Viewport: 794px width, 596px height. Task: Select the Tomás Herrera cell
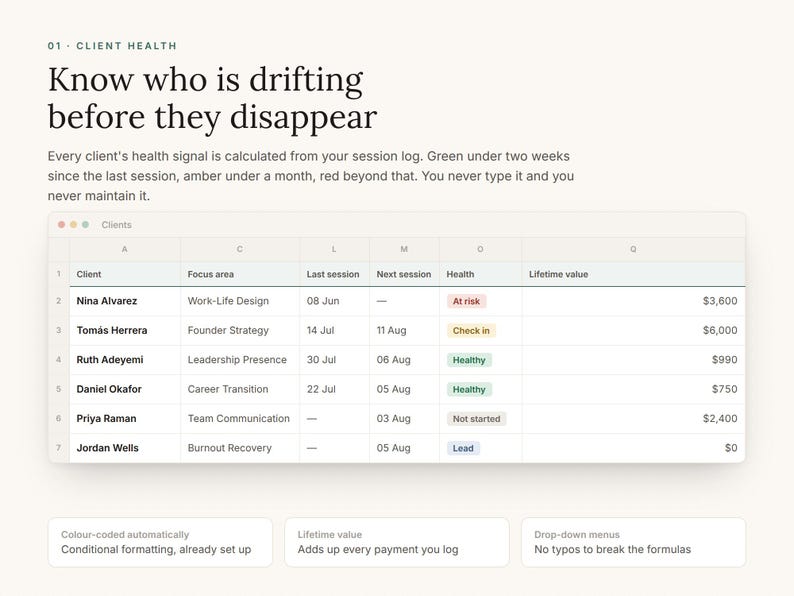pos(125,330)
